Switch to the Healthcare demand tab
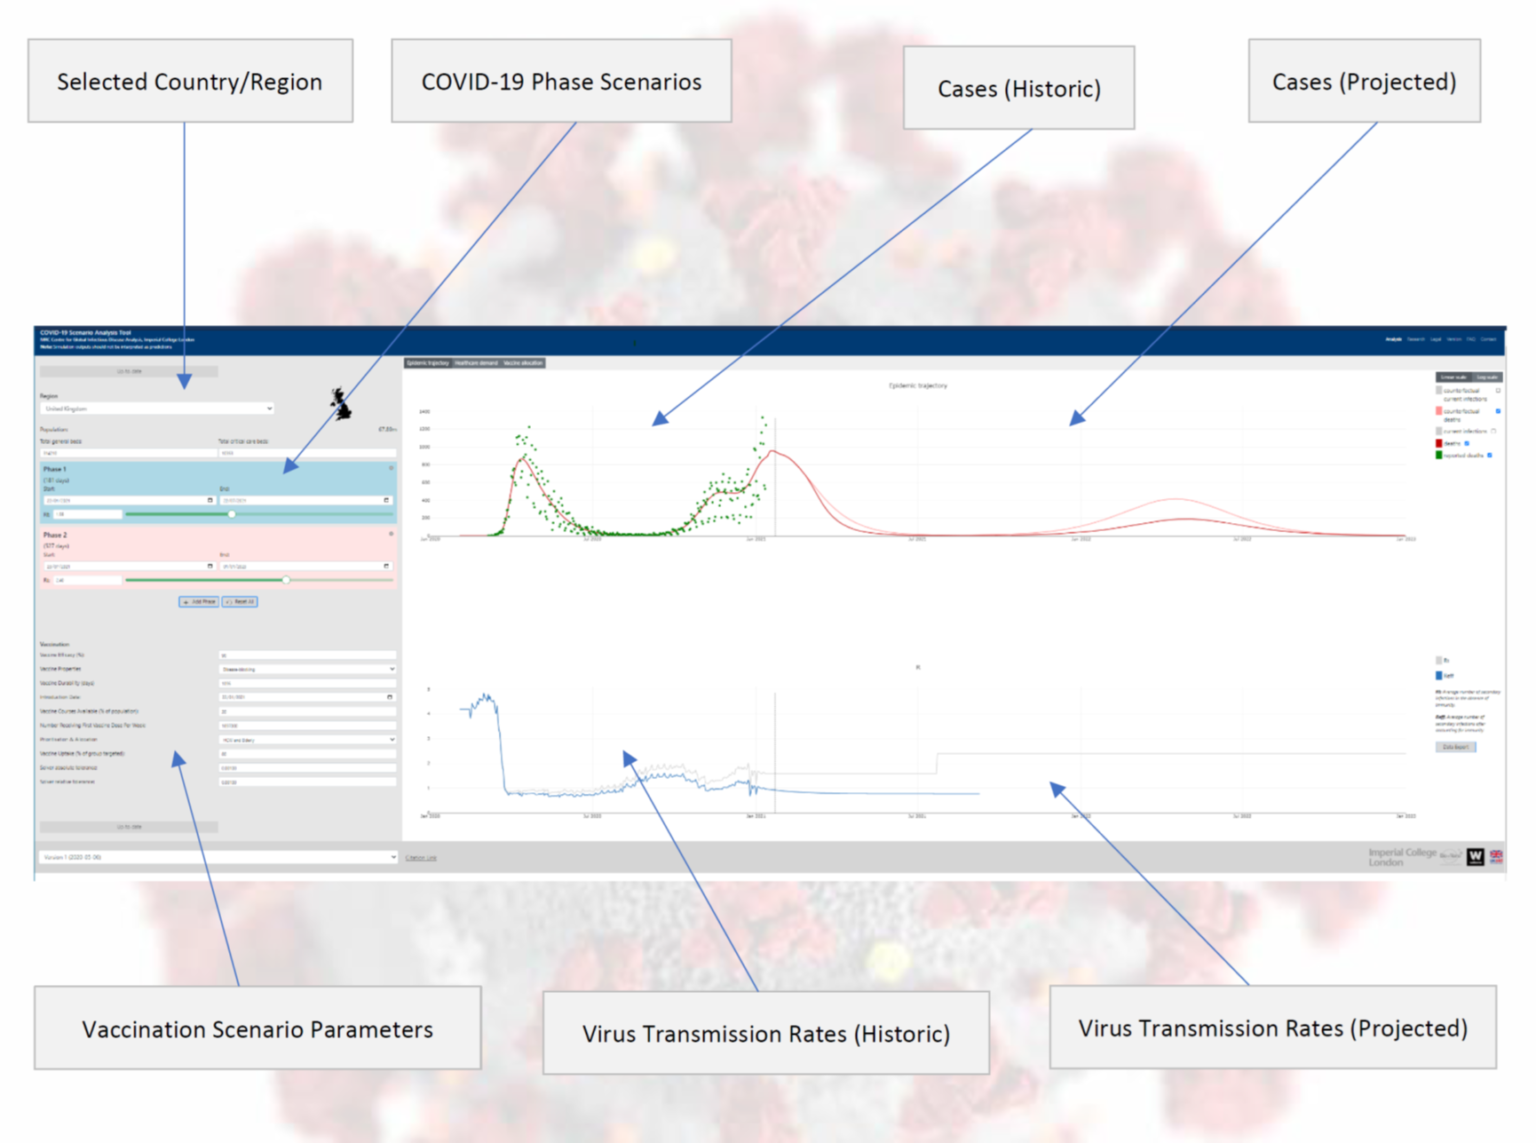This screenshot has width=1536, height=1143. [476, 363]
